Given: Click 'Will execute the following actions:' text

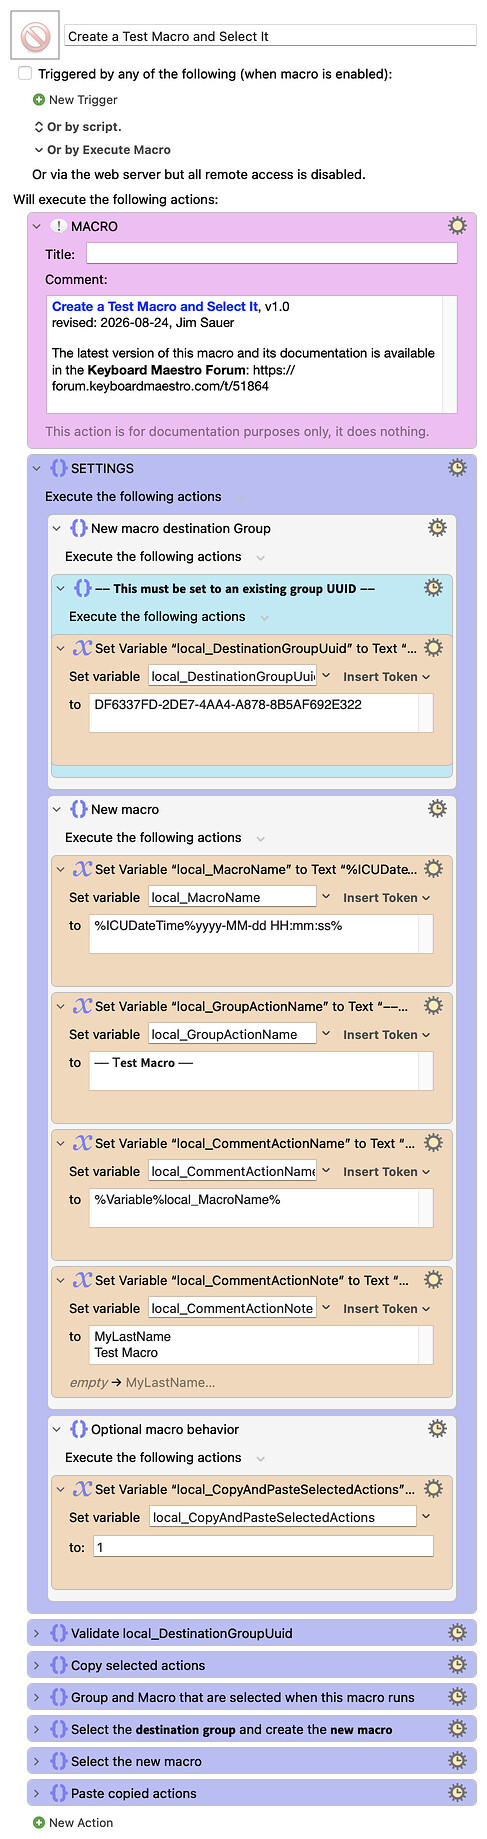Looking at the screenshot, I should [x=116, y=199].
